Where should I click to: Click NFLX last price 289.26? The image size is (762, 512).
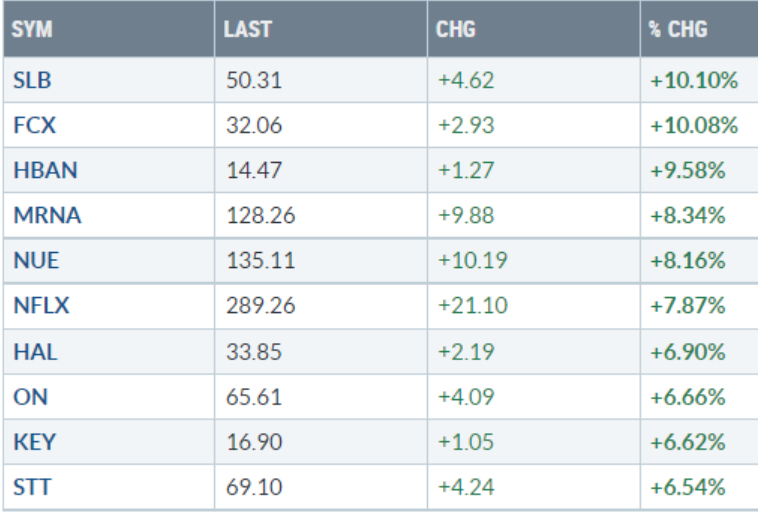click(260, 306)
